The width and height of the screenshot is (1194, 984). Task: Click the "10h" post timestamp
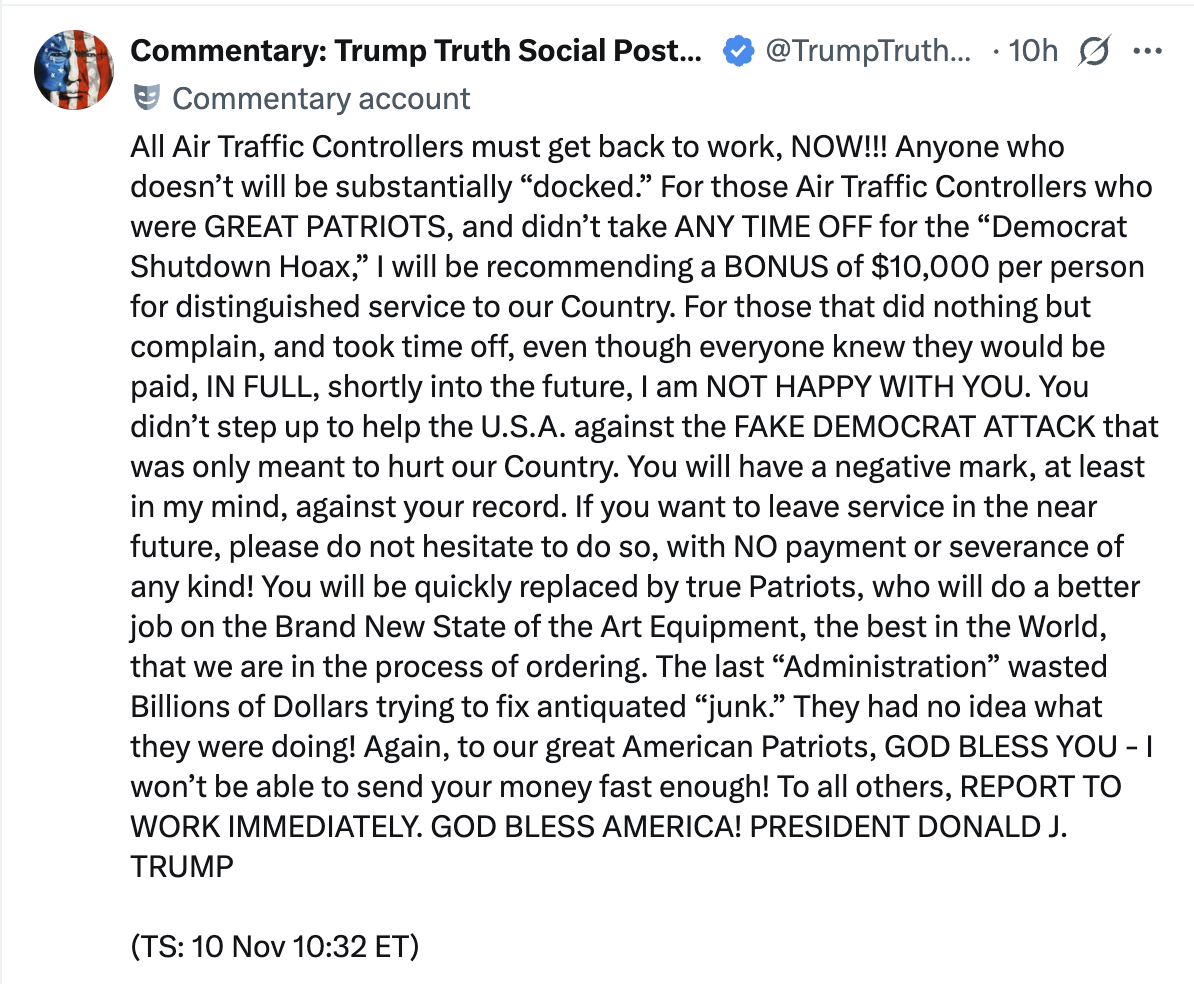pyautogui.click(x=1033, y=50)
